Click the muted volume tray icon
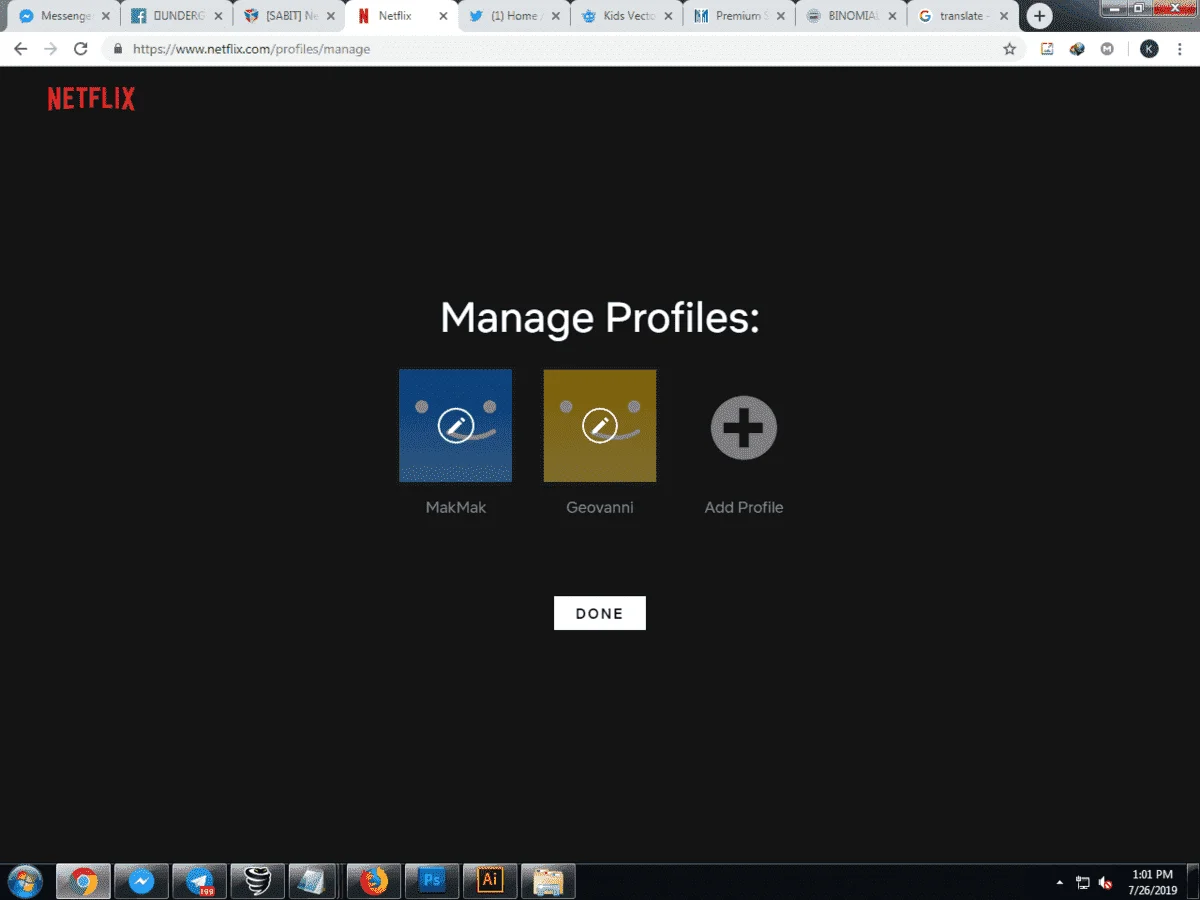 [1105, 883]
